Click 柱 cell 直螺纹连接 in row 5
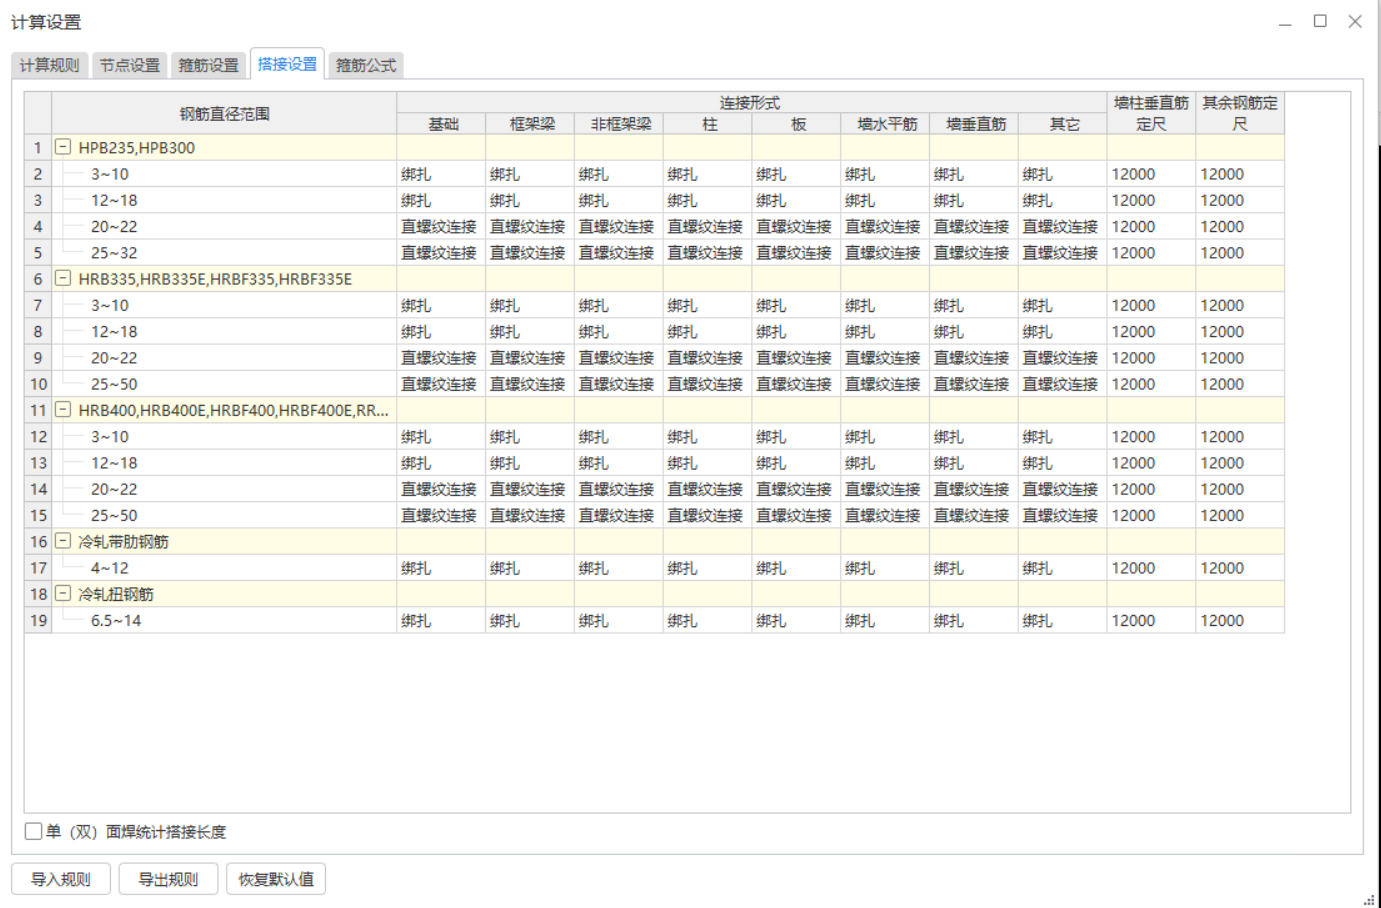This screenshot has width=1381, height=908. [709, 253]
